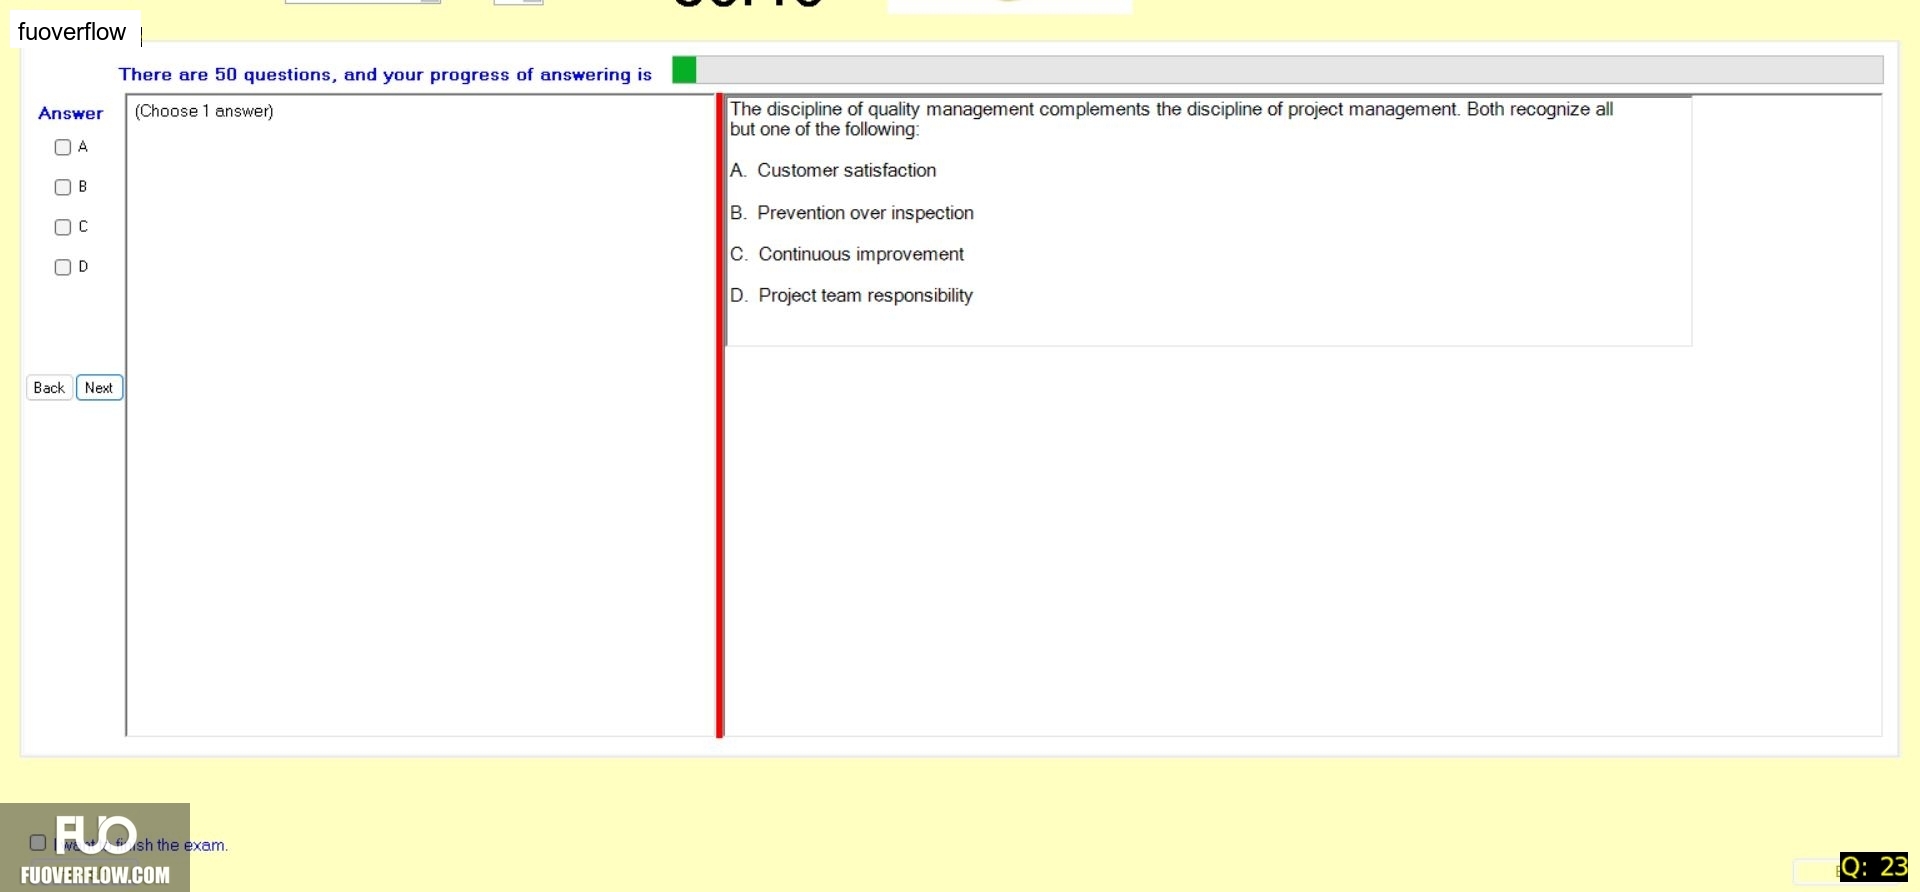Click the '(Choose 1 answer)' instruction text
The image size is (1920, 892).
point(204,111)
